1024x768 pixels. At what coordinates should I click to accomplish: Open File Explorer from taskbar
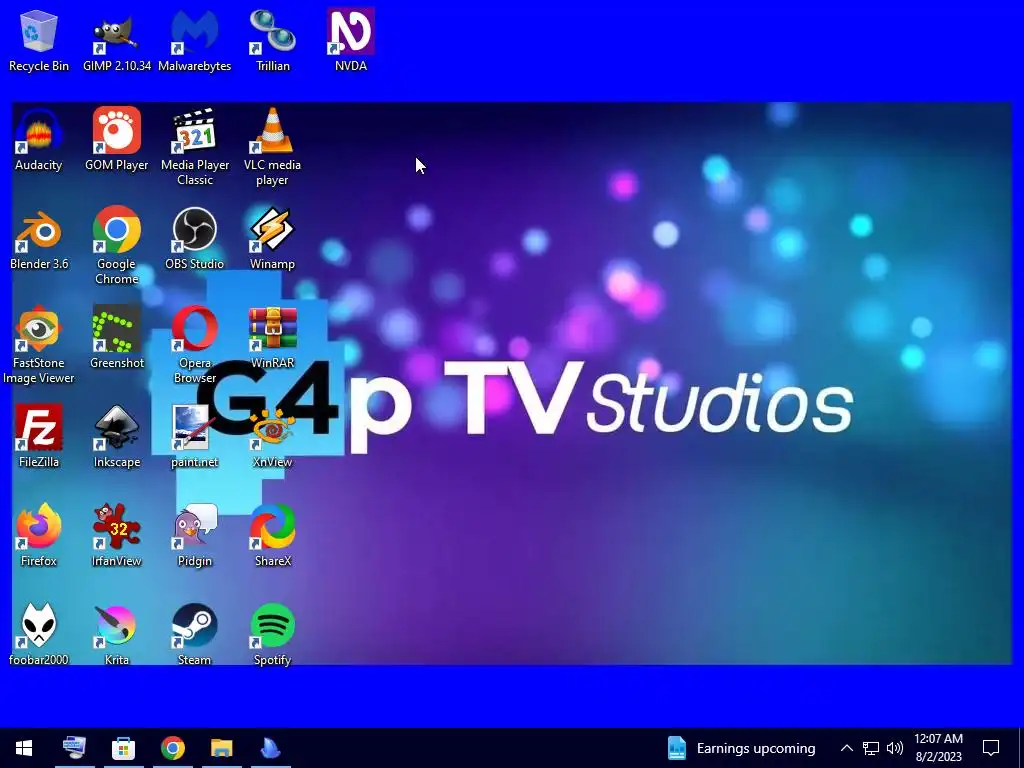[x=221, y=748]
